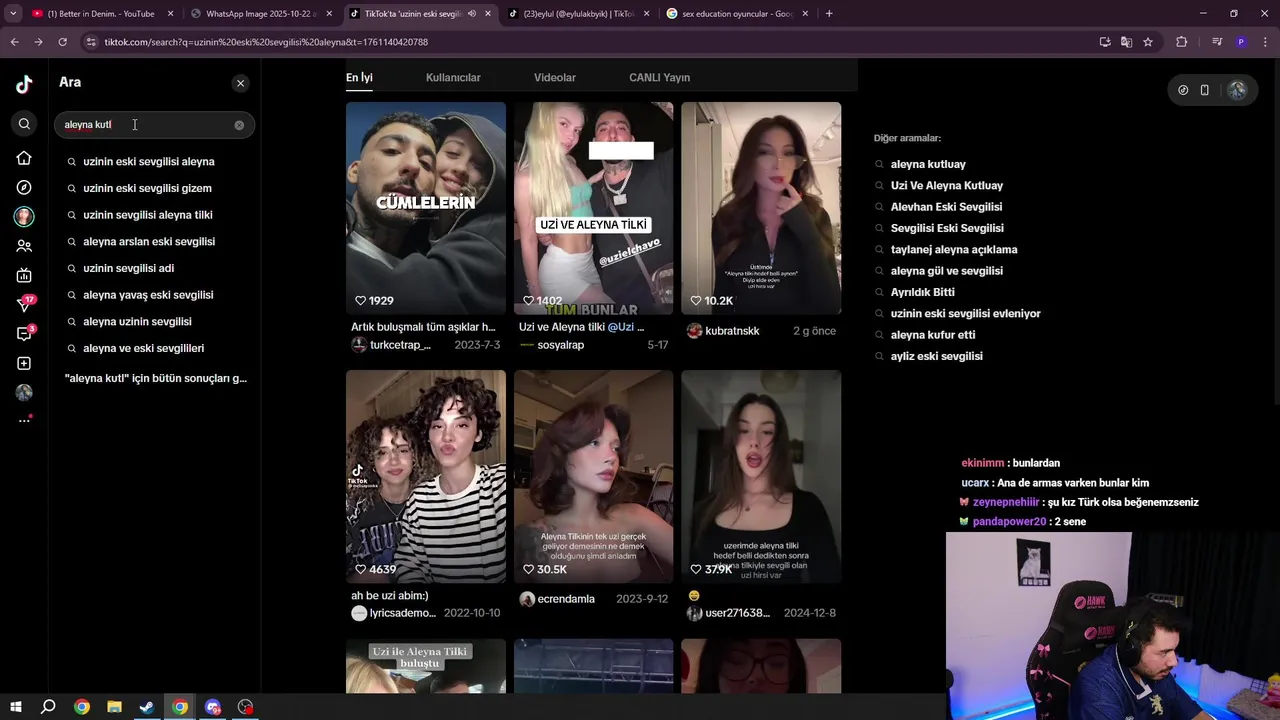The width and height of the screenshot is (1280, 720).
Task: Click the Upload plus icon in the sidebar
Action: point(24,363)
